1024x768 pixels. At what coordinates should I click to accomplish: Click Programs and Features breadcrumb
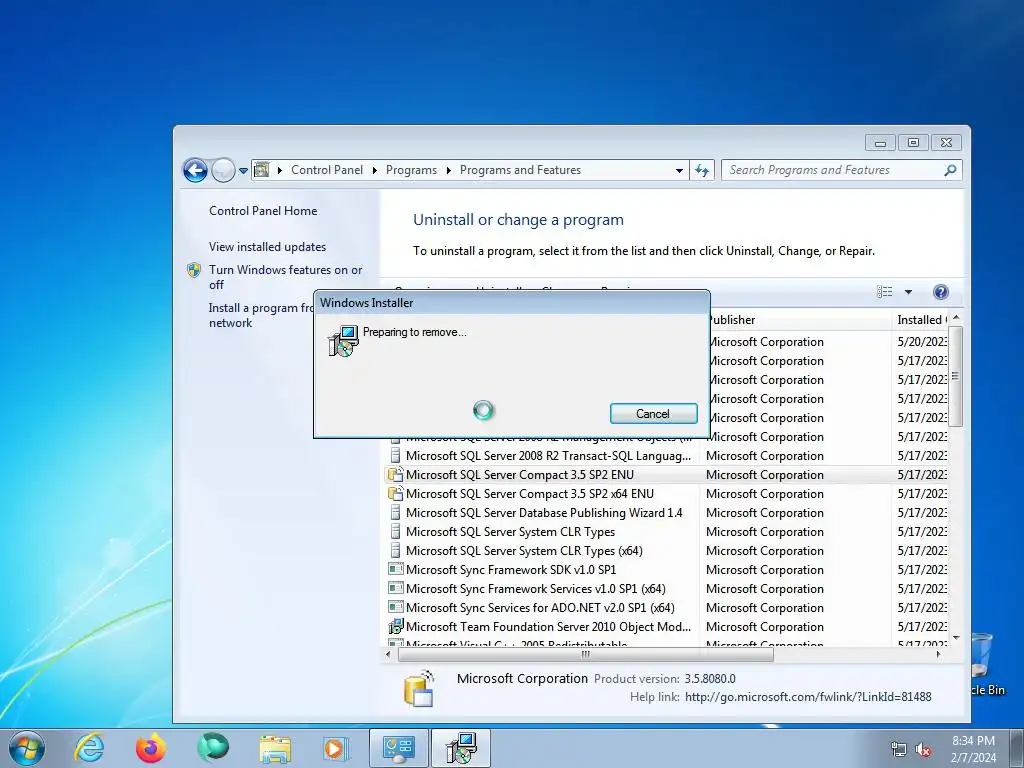pos(520,170)
